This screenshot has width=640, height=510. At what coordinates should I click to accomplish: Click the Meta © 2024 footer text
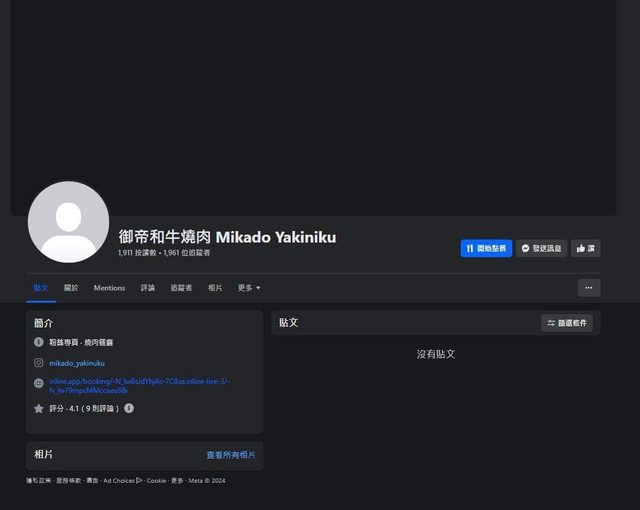click(207, 481)
